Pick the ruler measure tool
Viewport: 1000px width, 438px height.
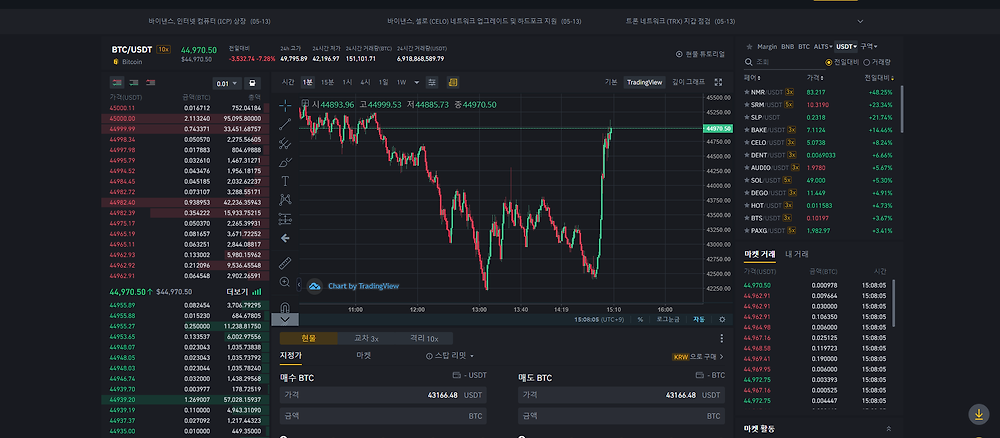point(285,263)
